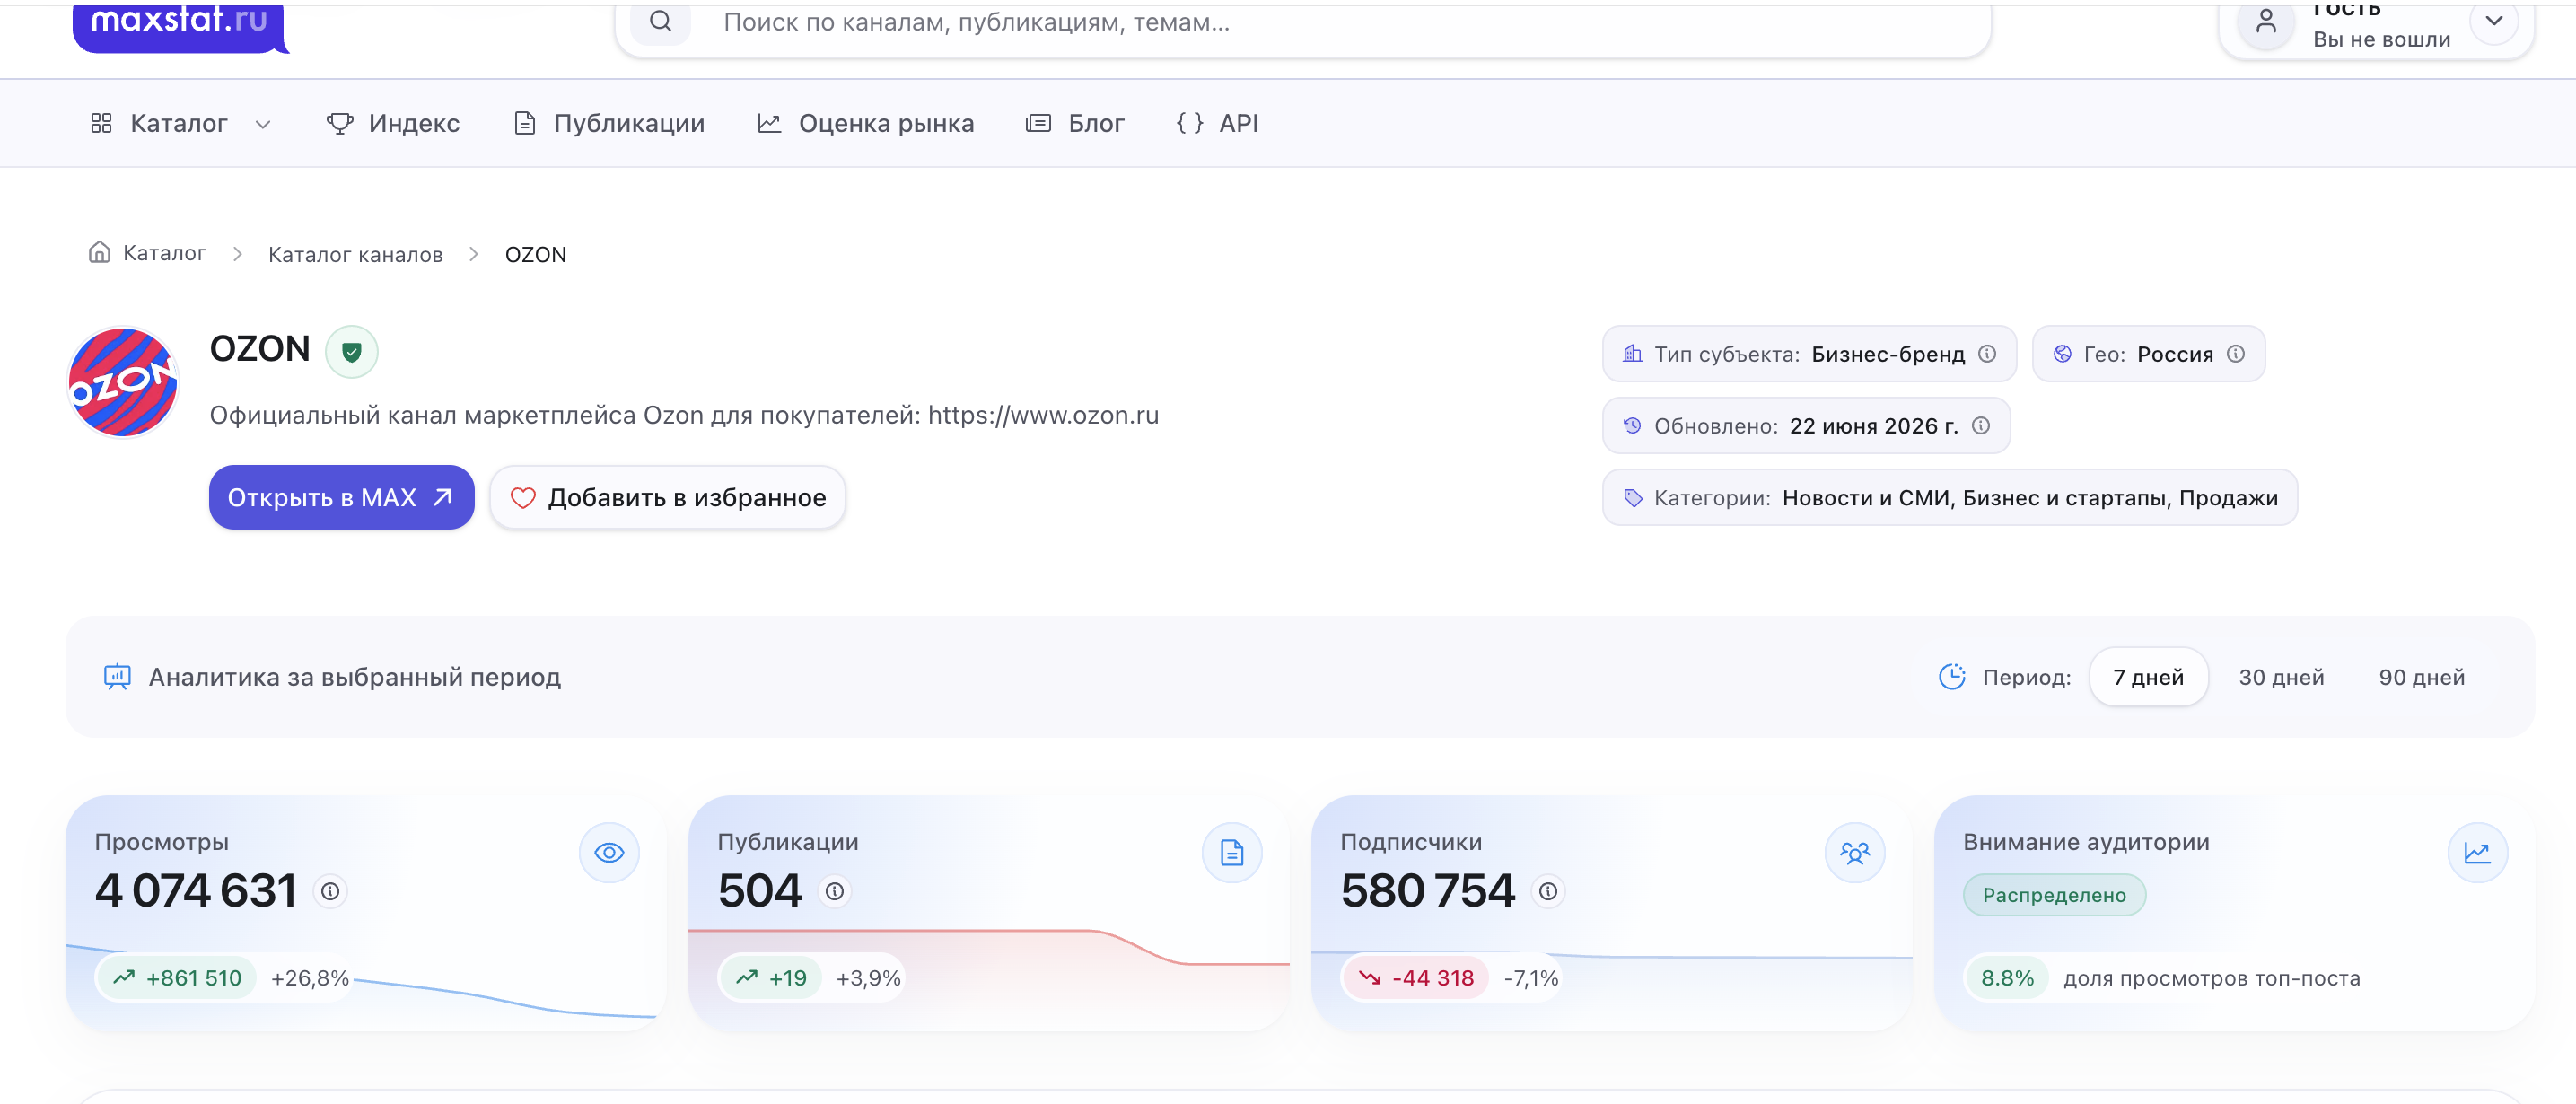Open the Индекс menu item
This screenshot has height=1104, width=2576.
click(x=392, y=123)
